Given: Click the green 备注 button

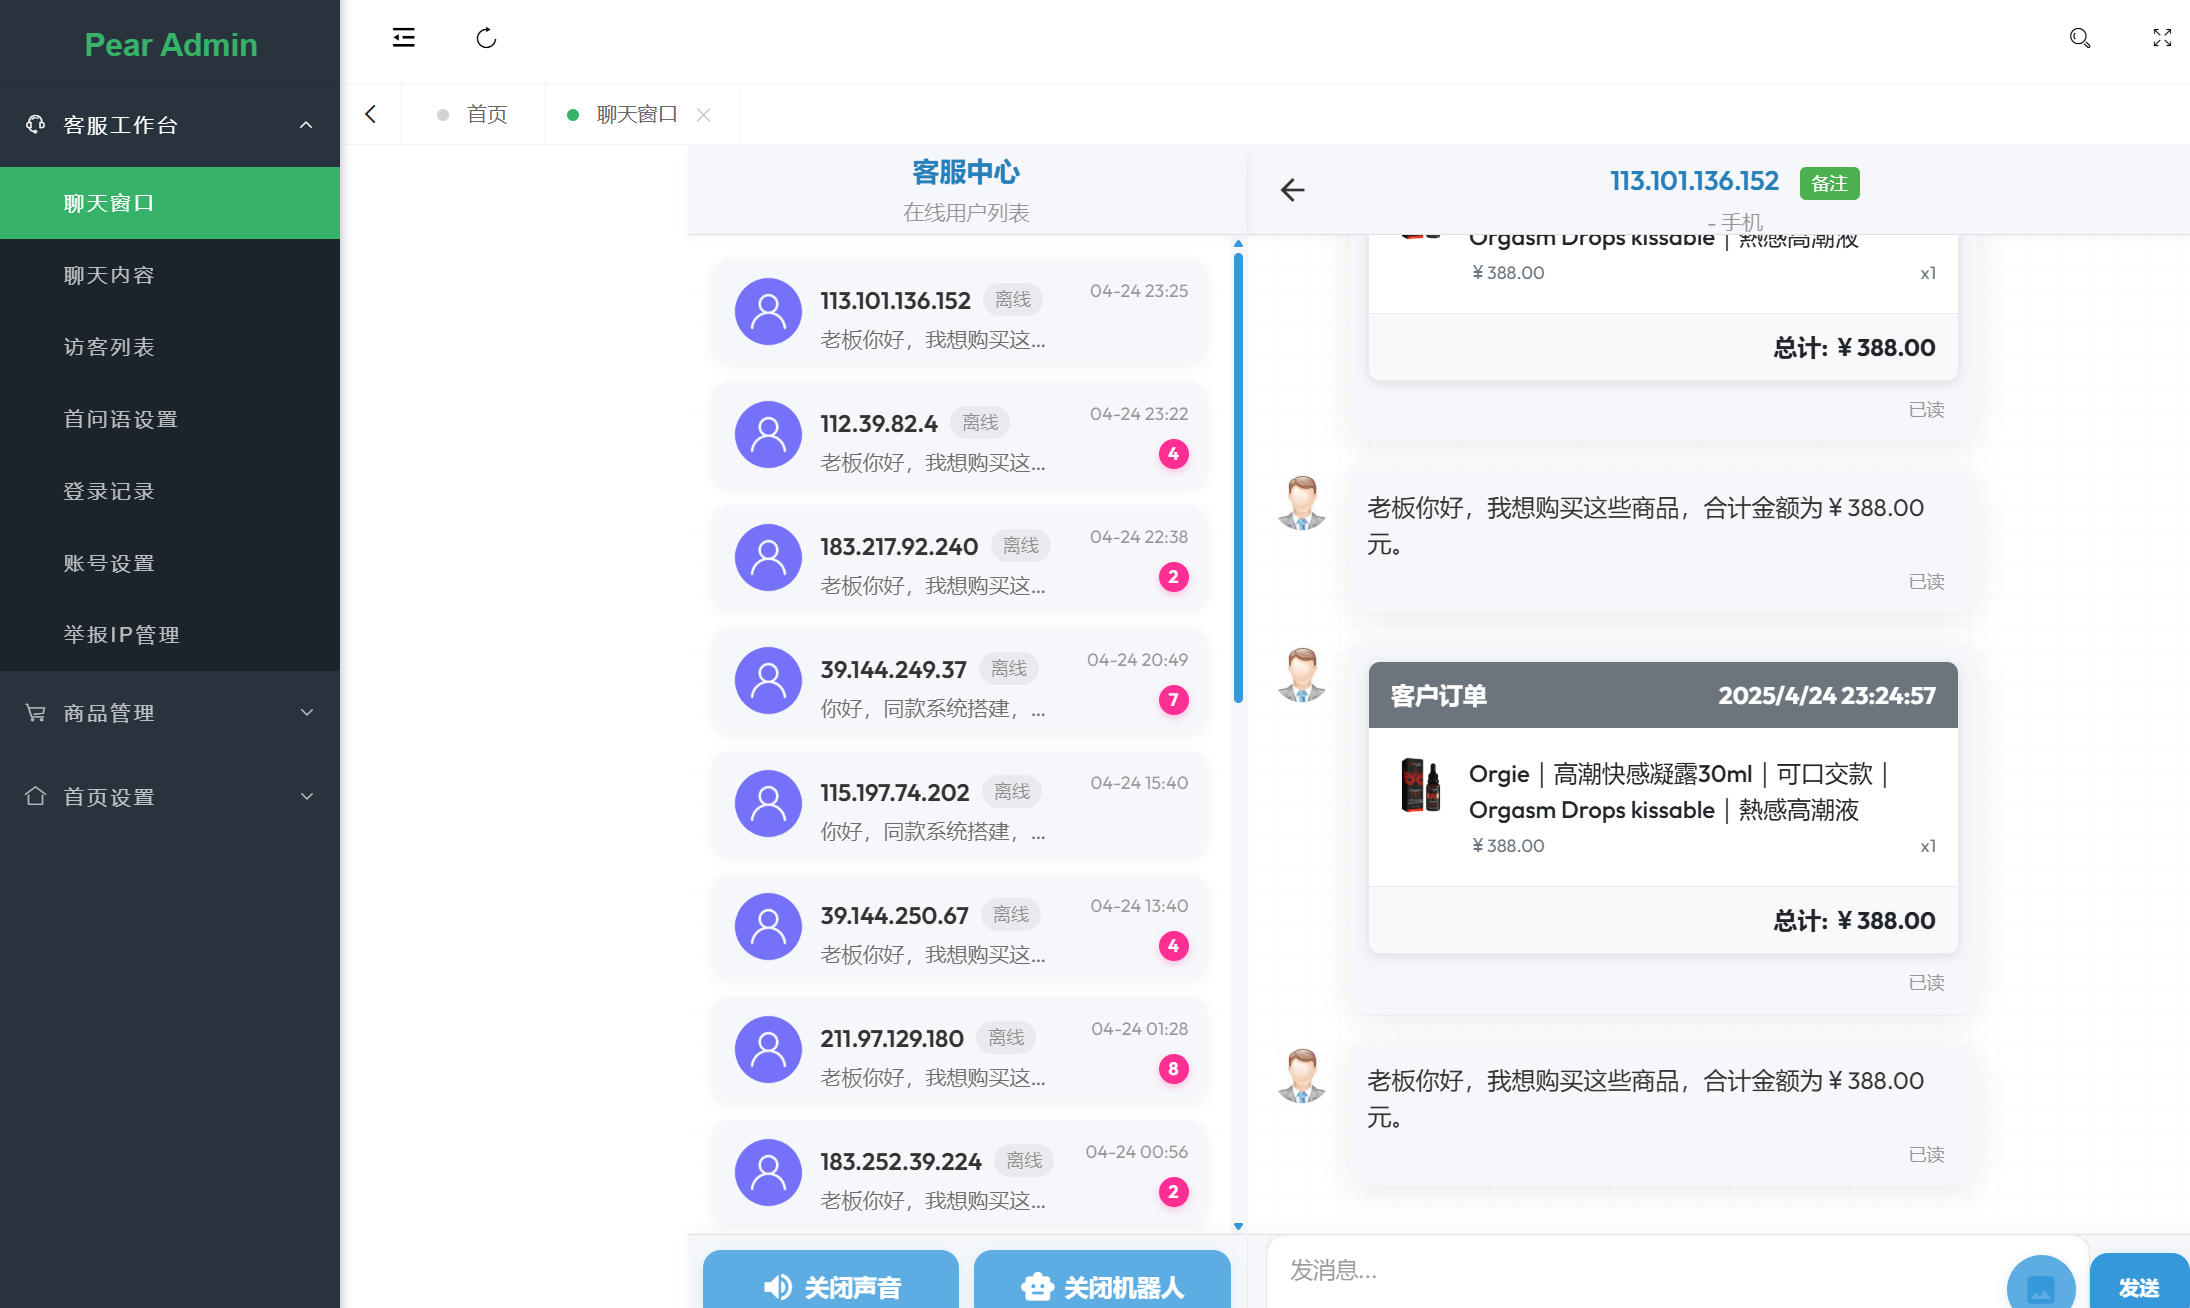Looking at the screenshot, I should coord(1829,183).
